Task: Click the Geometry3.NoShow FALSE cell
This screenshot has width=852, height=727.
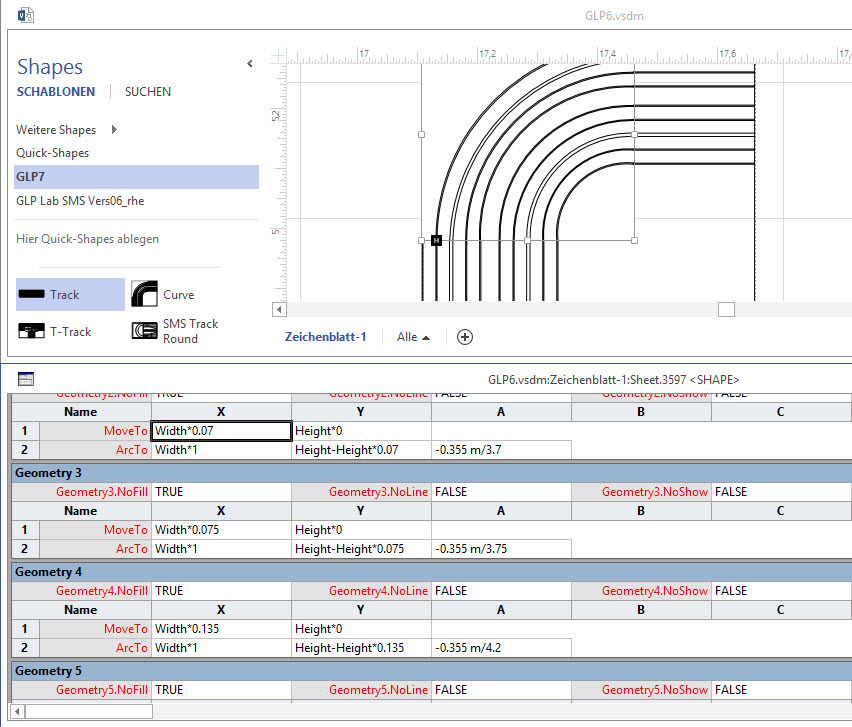Action: coord(780,492)
